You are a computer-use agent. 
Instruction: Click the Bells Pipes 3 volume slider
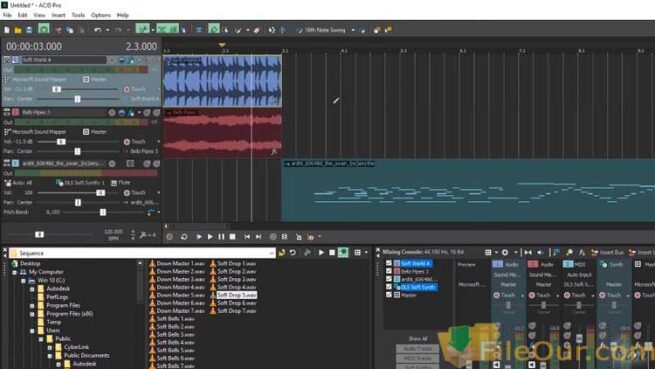click(x=61, y=142)
